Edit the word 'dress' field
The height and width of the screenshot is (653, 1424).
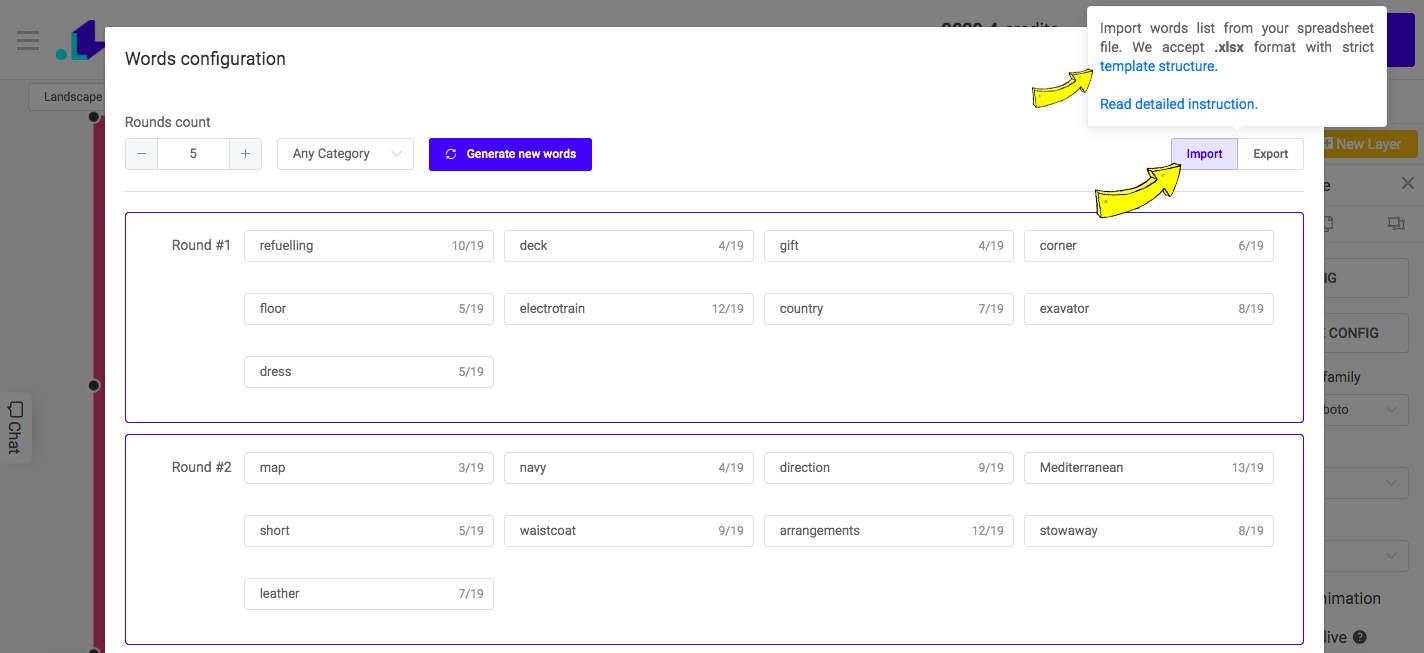click(369, 372)
